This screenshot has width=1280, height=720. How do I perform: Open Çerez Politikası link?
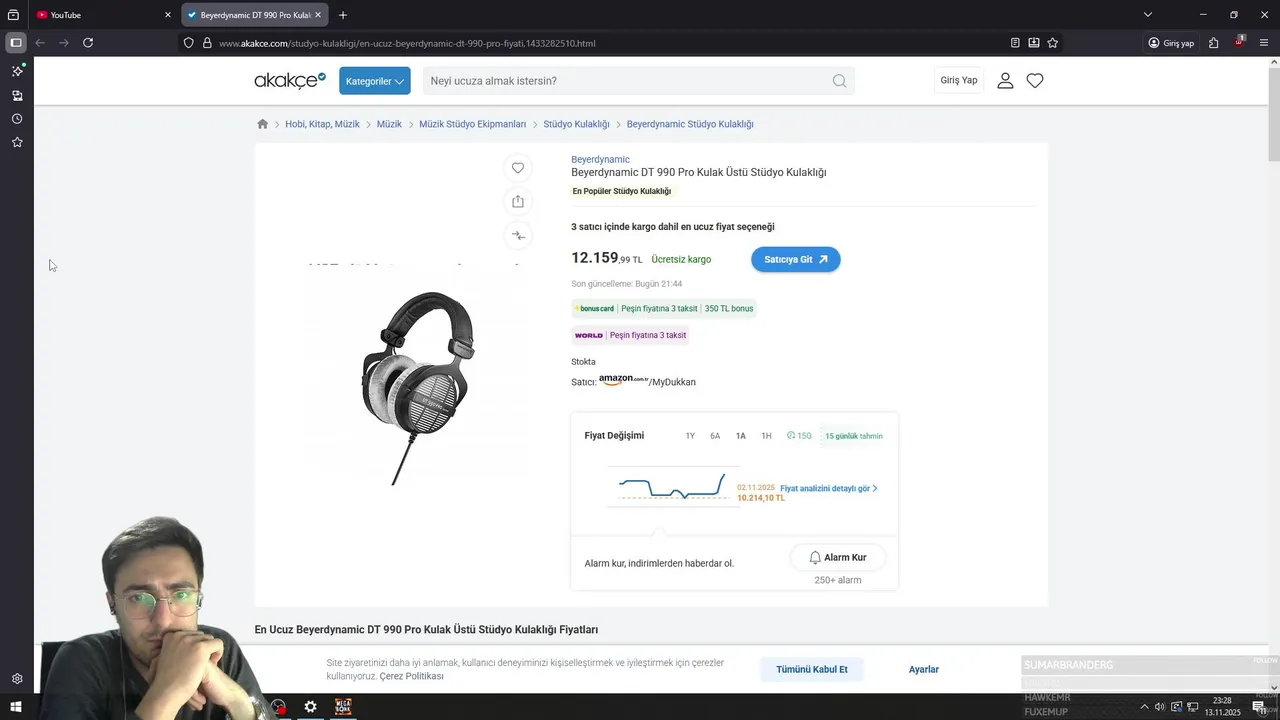pos(412,676)
